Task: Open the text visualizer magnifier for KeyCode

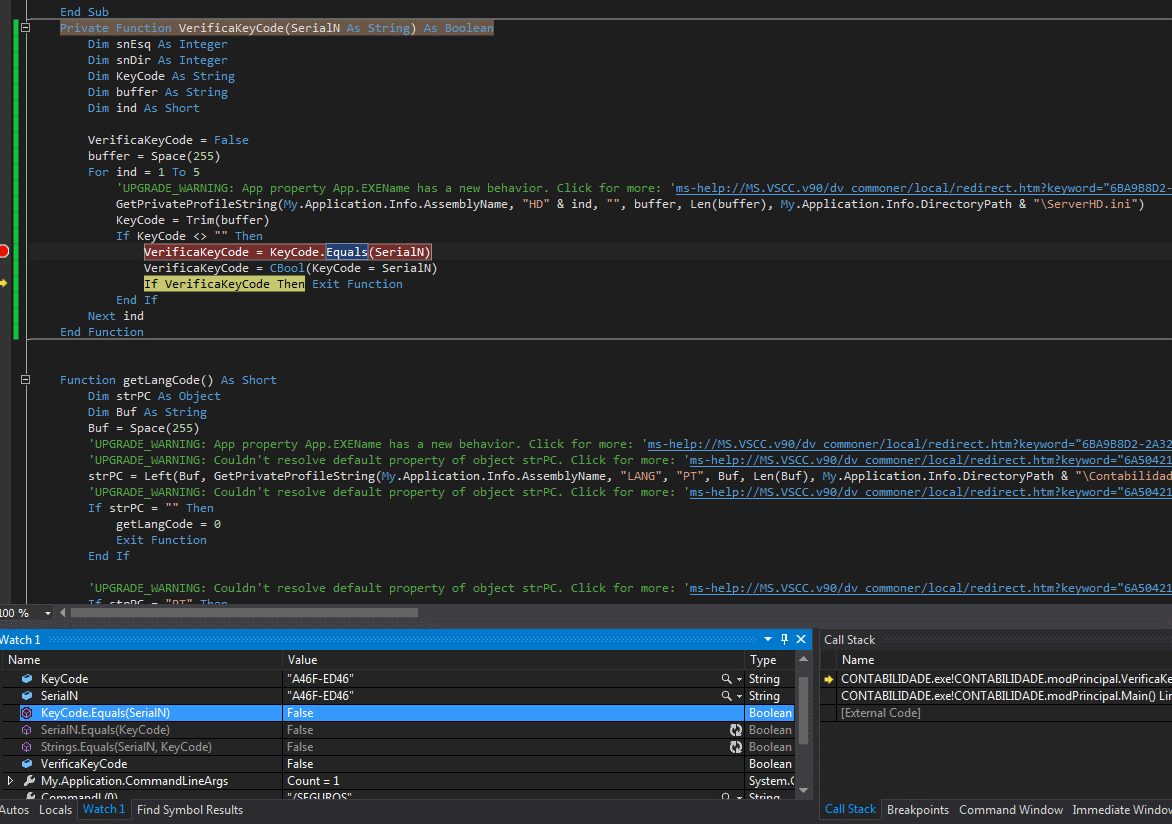Action: click(726, 679)
